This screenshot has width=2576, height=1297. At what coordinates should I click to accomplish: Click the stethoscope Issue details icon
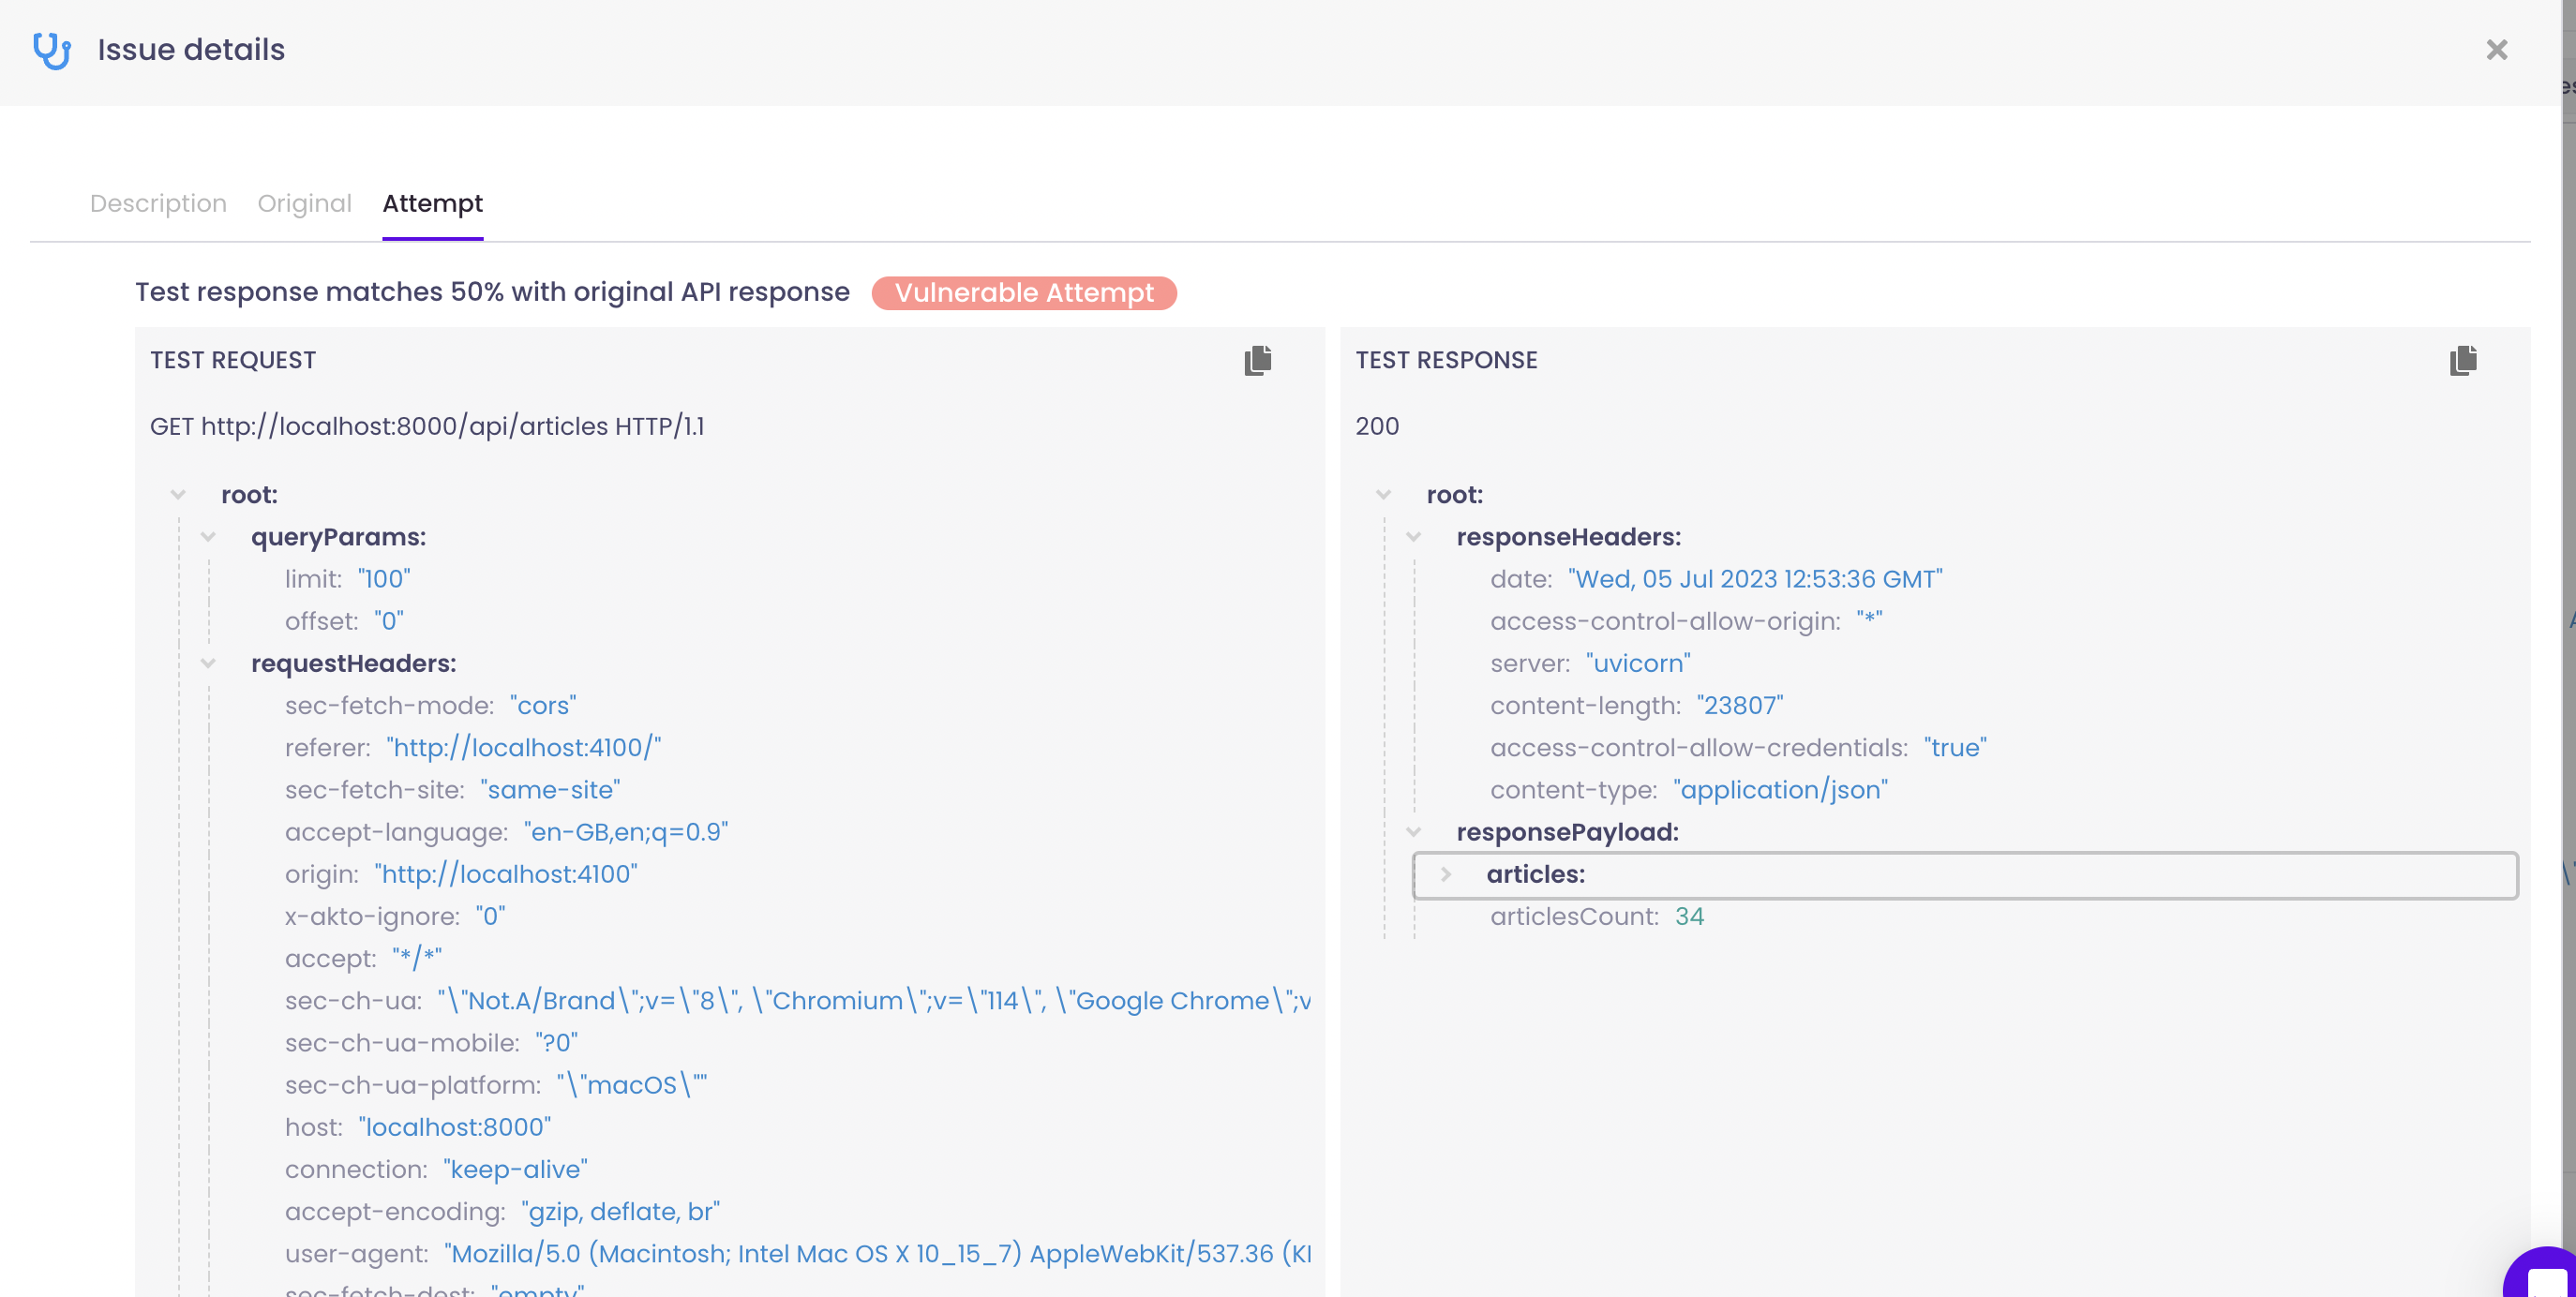pos(52,50)
